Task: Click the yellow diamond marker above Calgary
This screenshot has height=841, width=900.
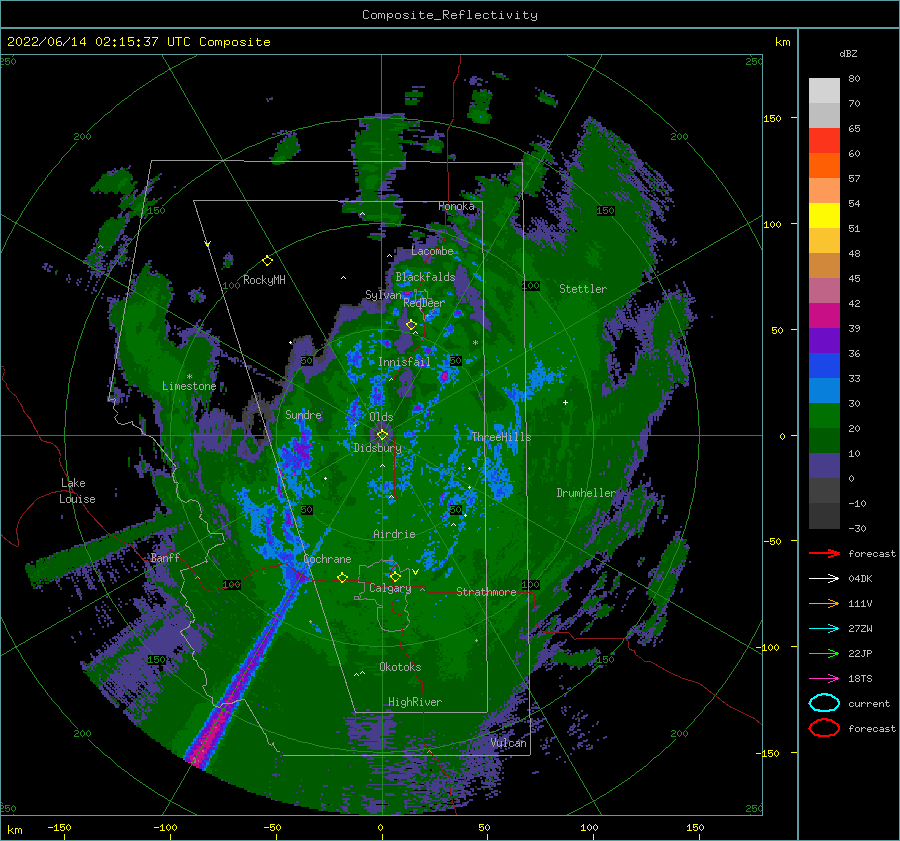Action: pyautogui.click(x=395, y=576)
